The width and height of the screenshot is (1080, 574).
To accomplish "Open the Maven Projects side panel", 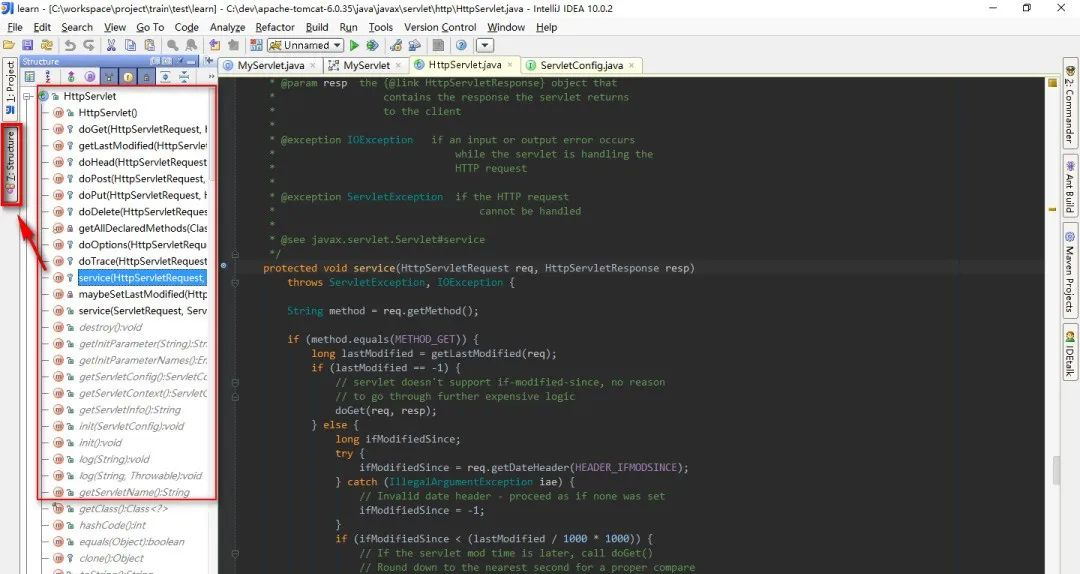I will click(1070, 271).
